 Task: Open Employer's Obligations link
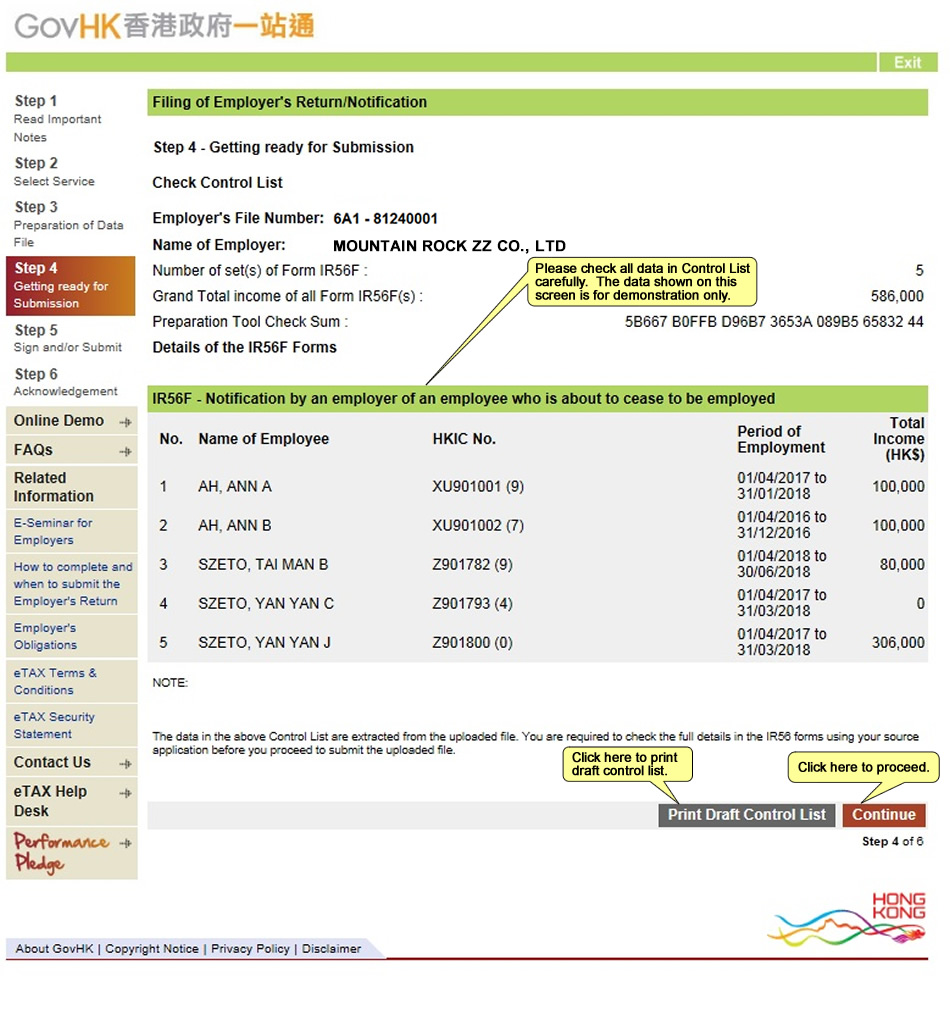click(45, 636)
